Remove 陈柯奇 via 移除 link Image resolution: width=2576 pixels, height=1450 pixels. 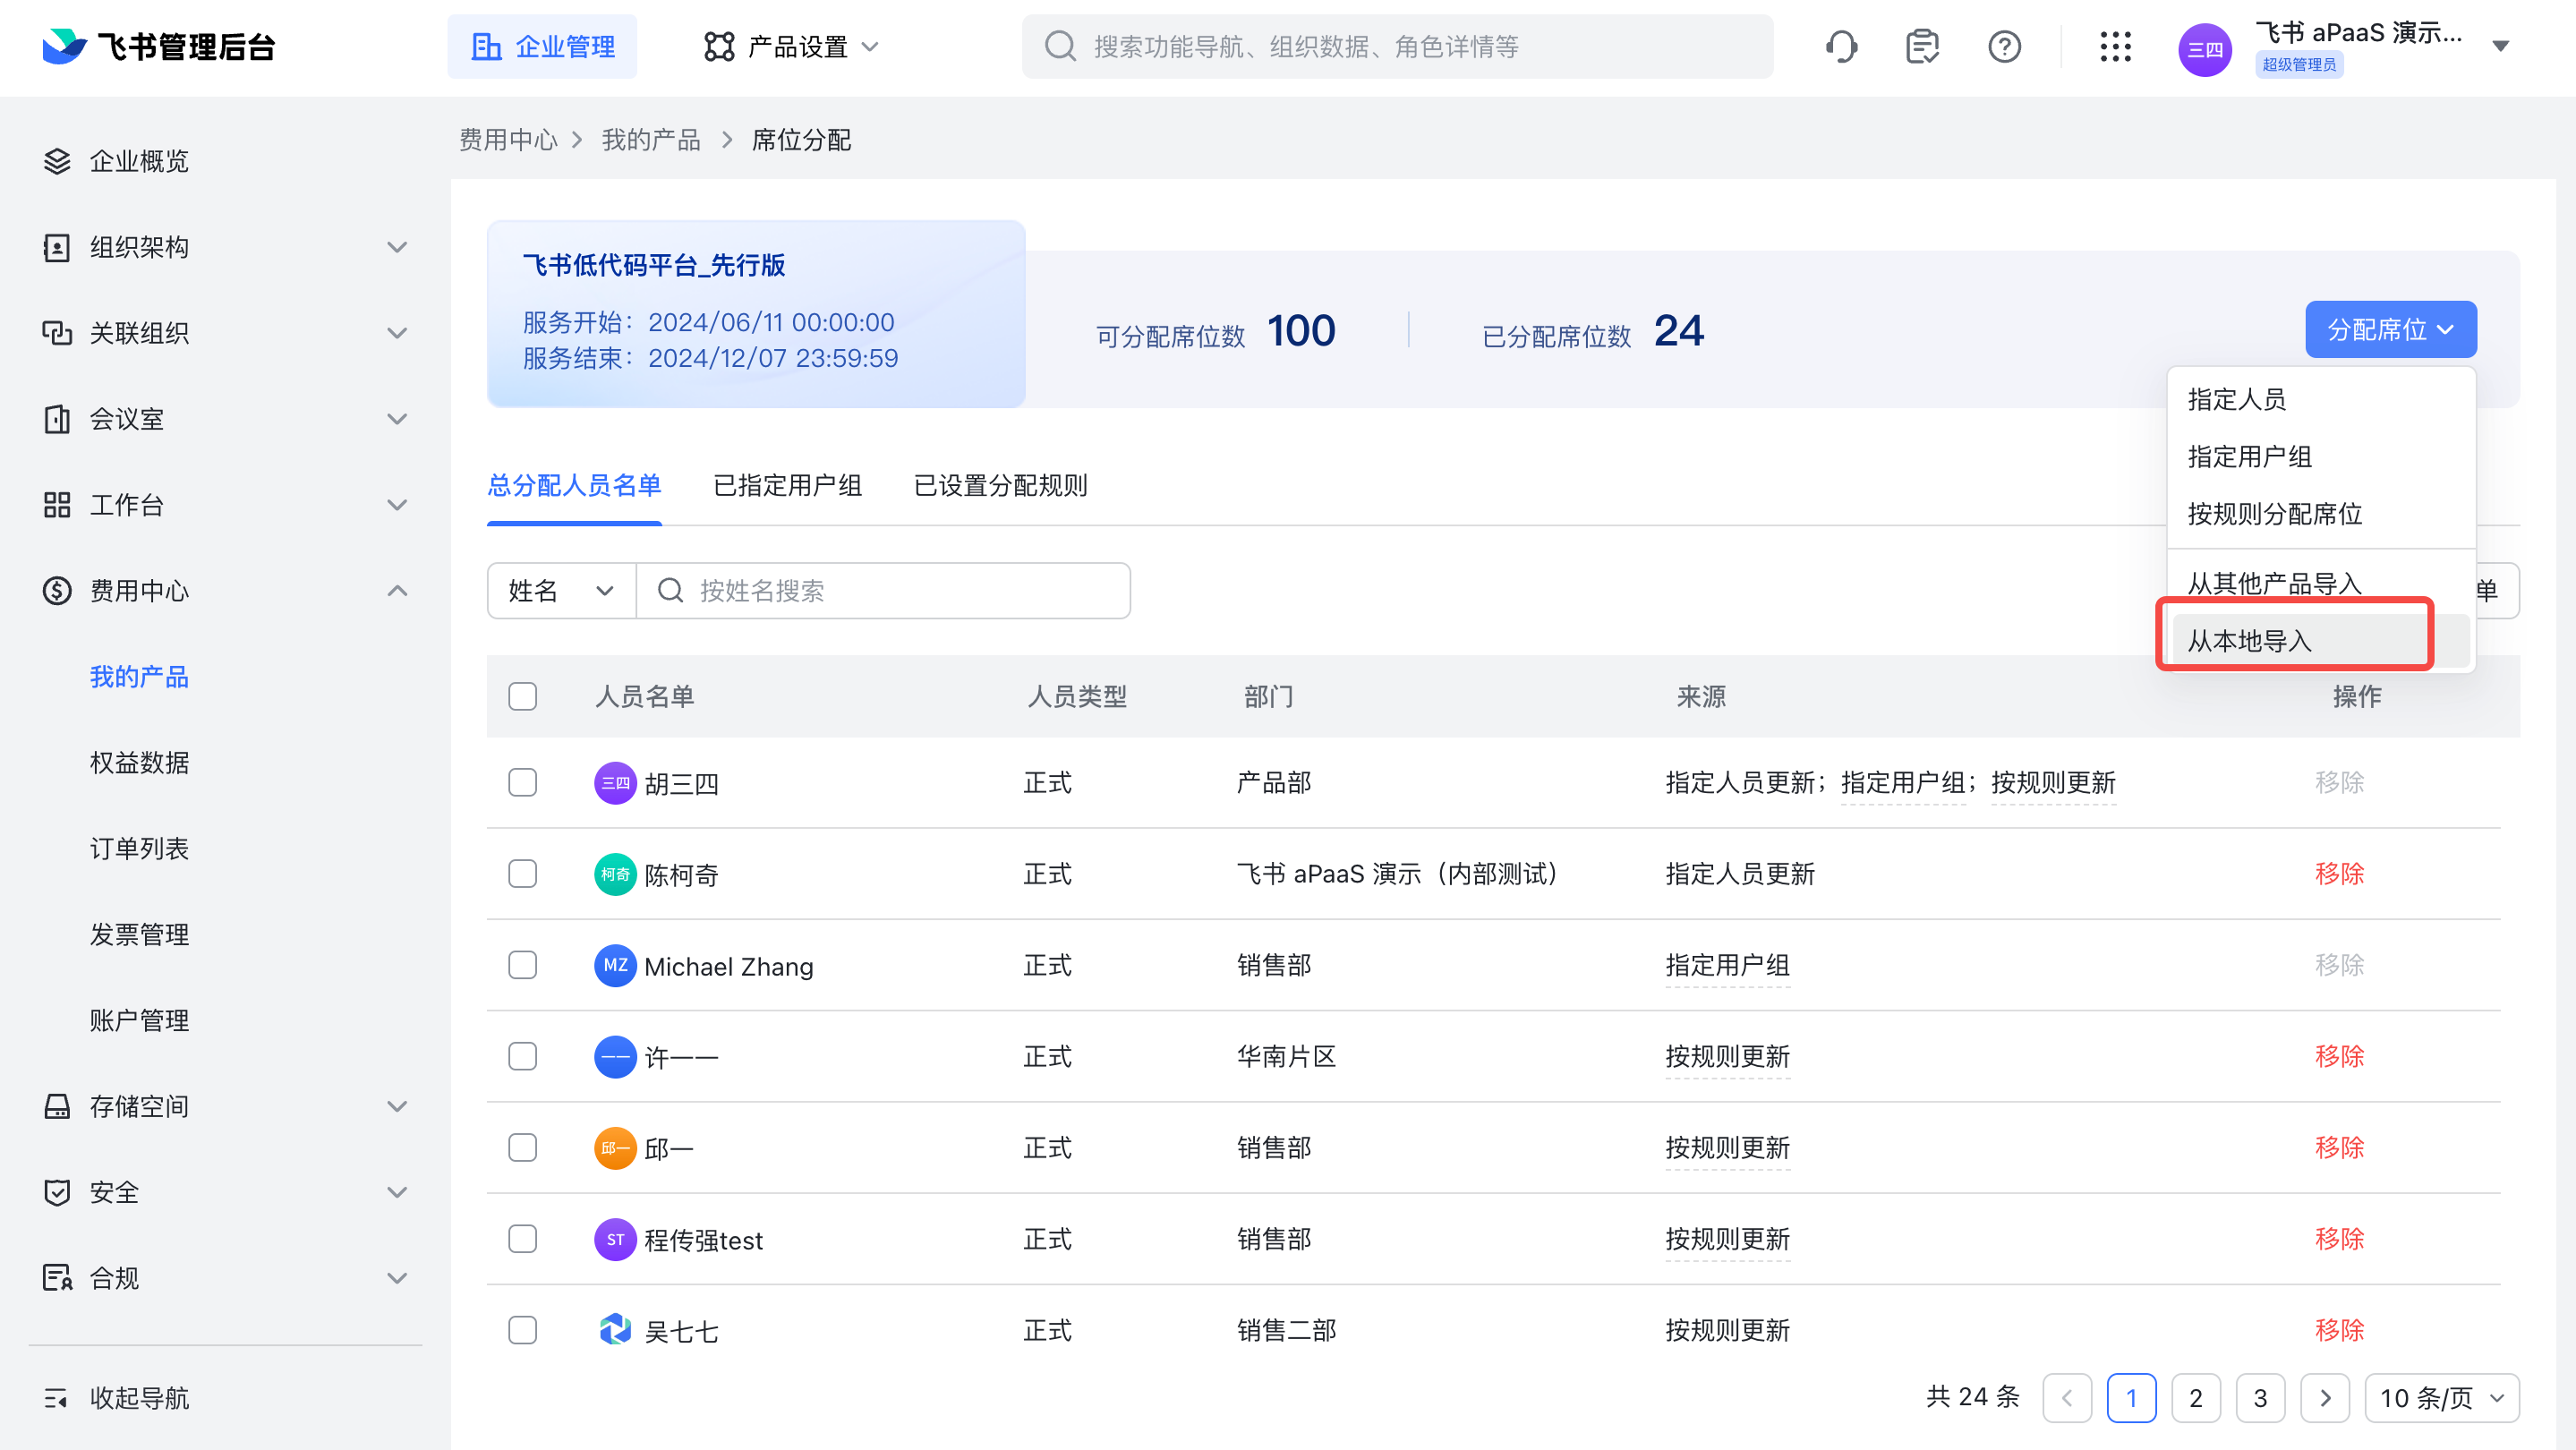click(x=2339, y=874)
